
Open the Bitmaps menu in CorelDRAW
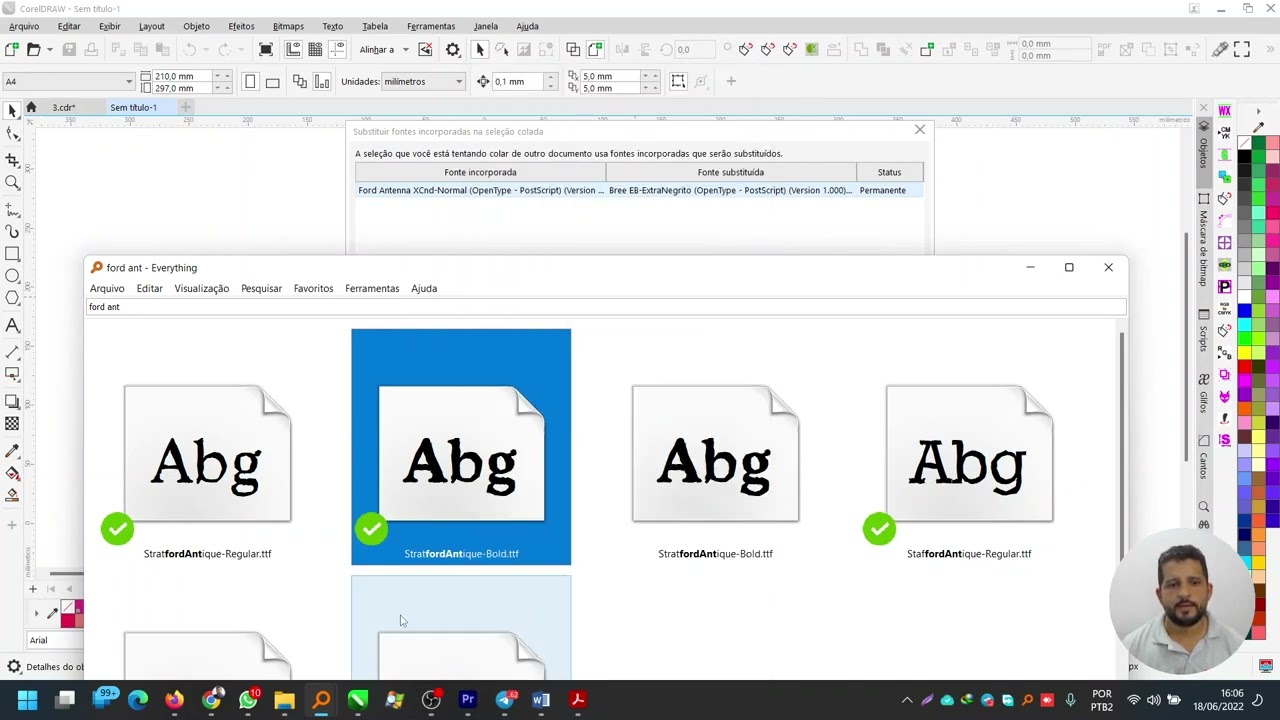point(288,26)
